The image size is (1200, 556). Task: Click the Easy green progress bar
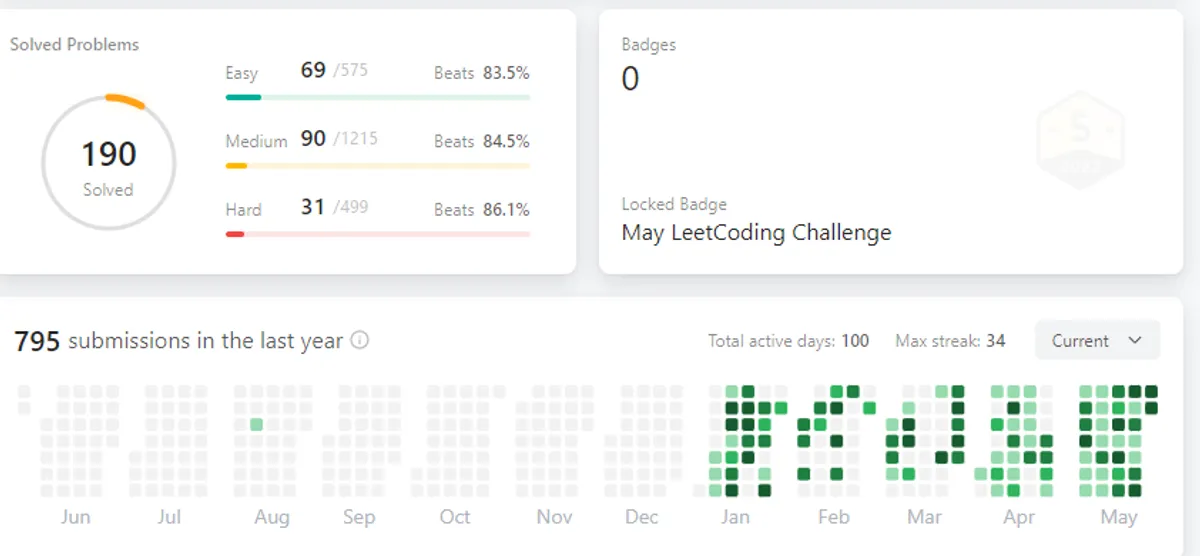[x=377, y=97]
